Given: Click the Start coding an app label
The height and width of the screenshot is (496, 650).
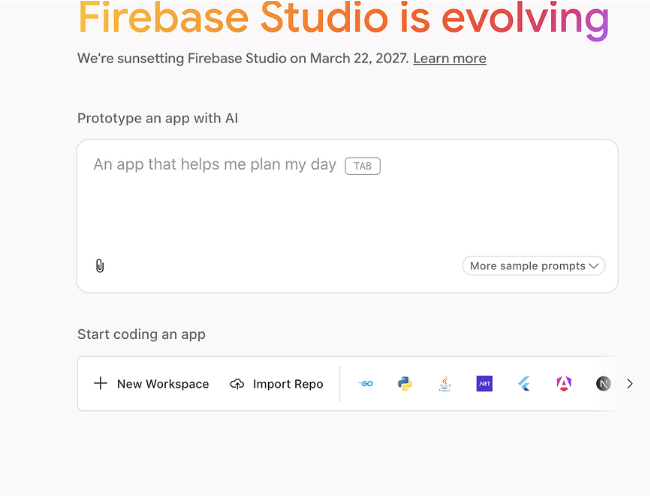Looking at the screenshot, I should [x=141, y=334].
